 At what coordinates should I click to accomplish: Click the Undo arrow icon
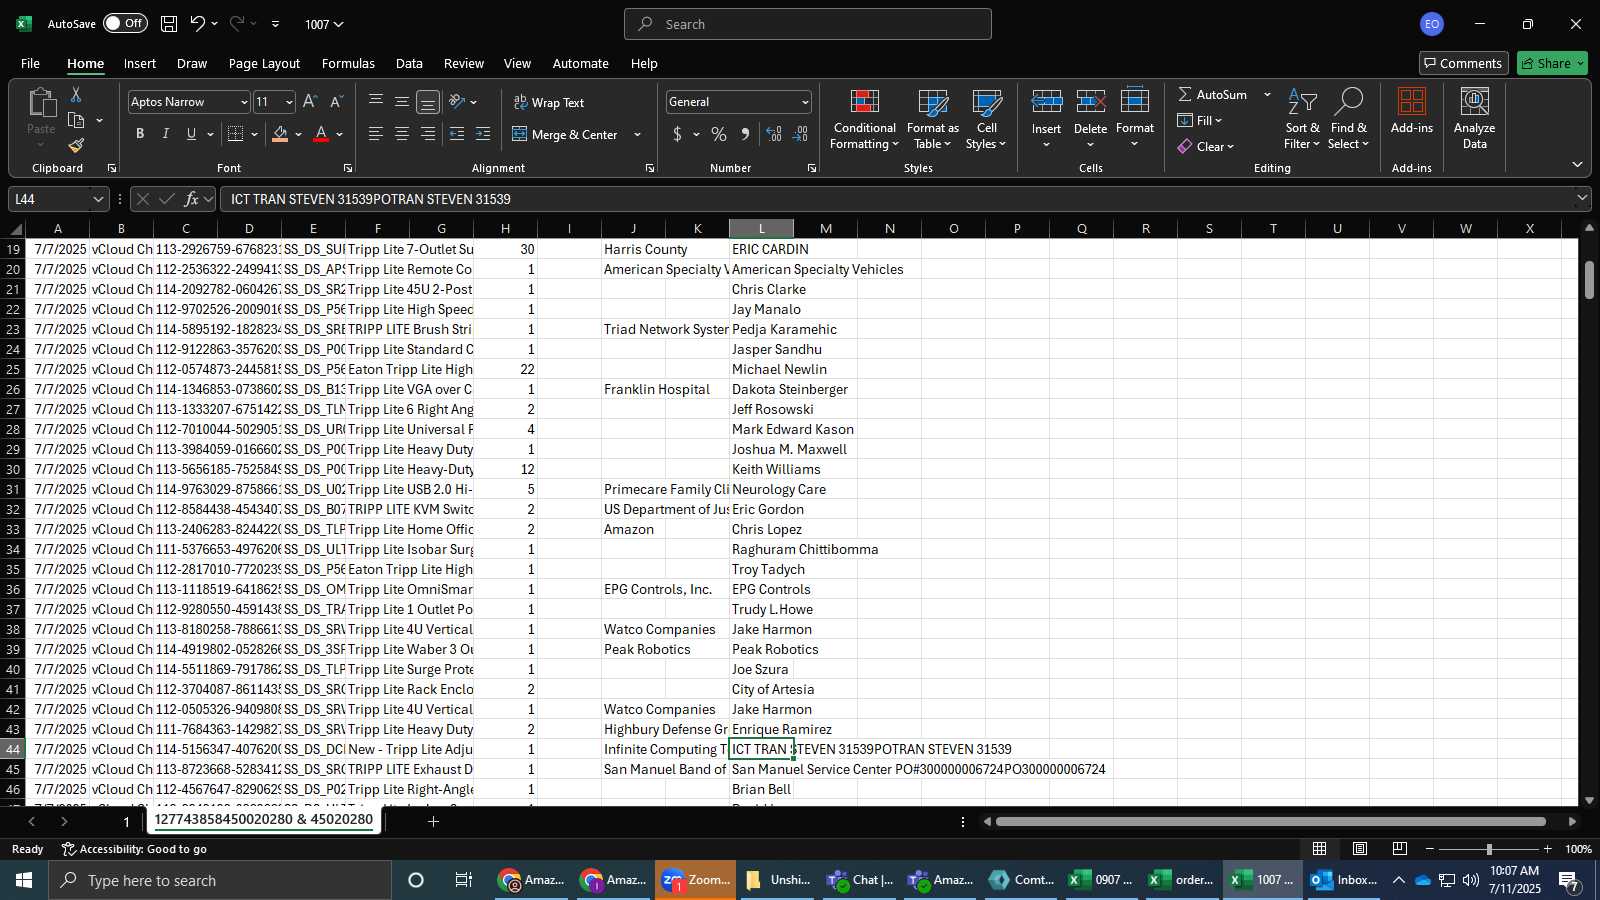pyautogui.click(x=198, y=24)
